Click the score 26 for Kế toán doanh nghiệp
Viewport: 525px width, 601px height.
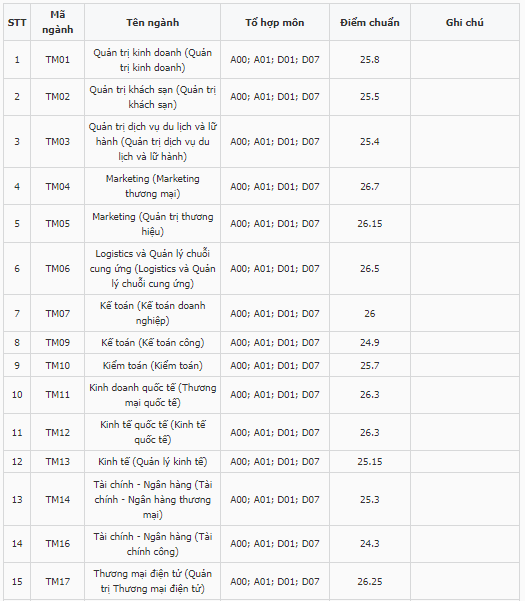(x=370, y=314)
